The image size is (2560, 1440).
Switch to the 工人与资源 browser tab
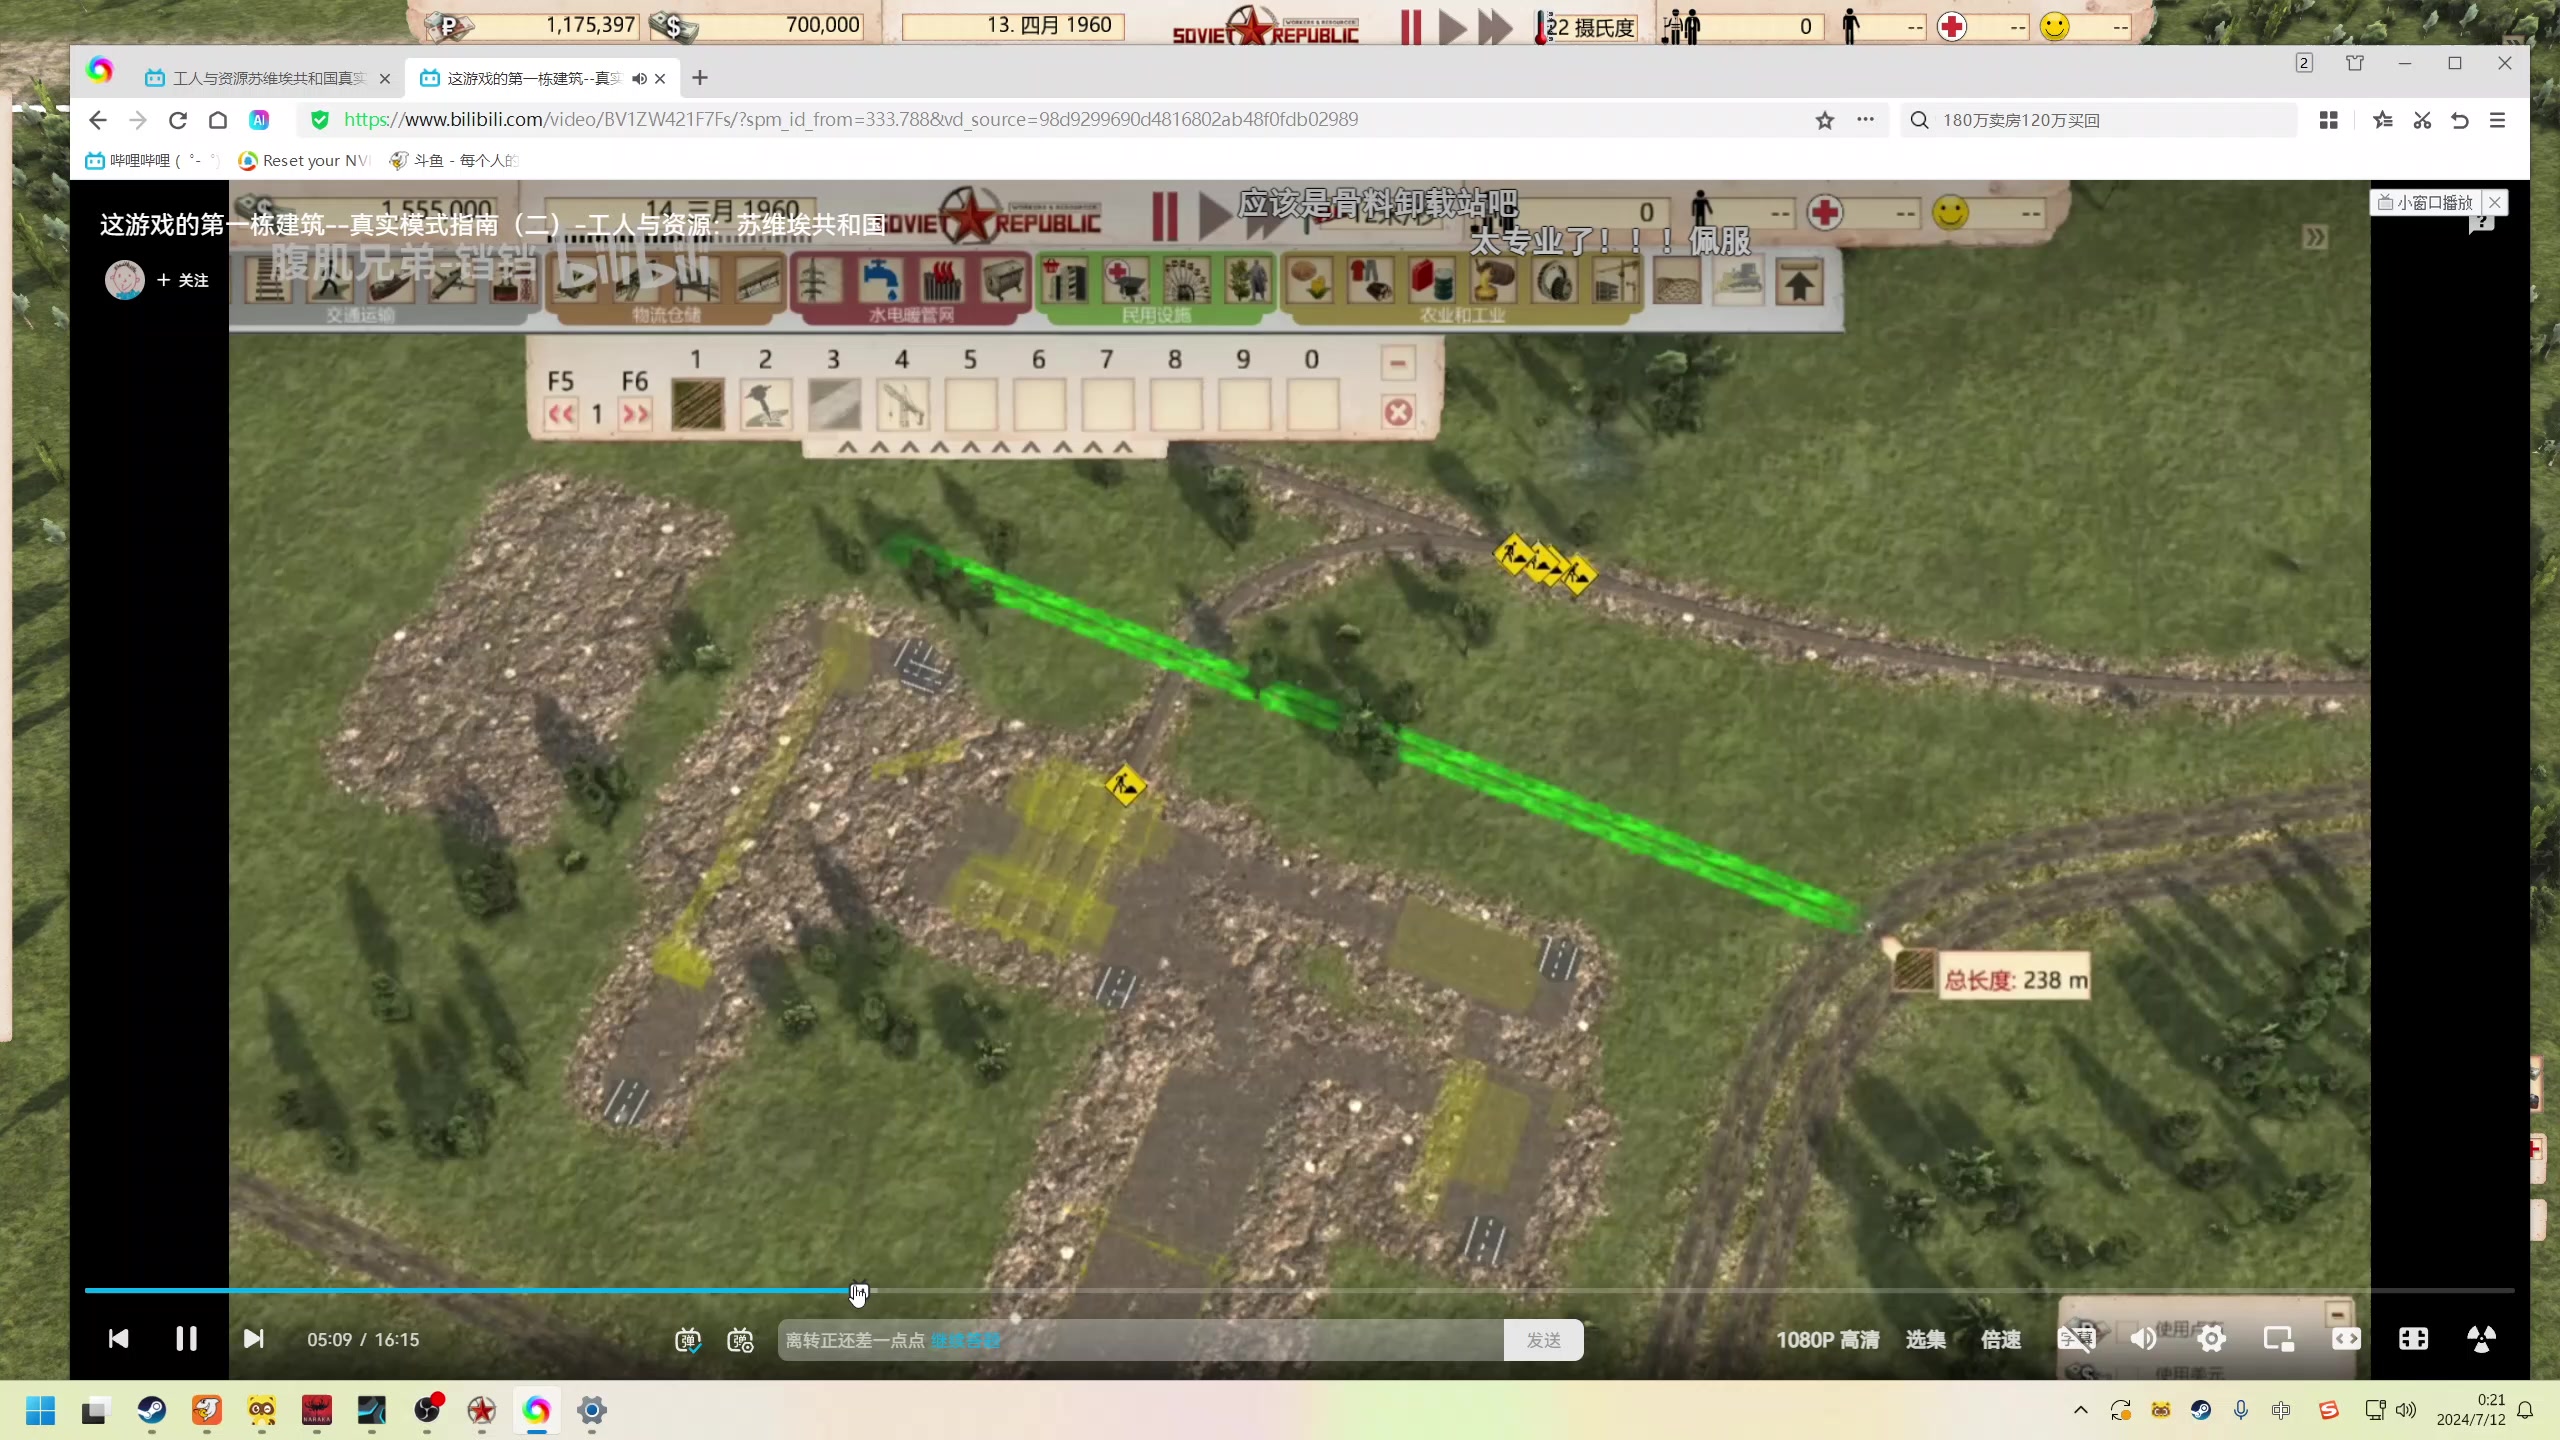click(x=268, y=78)
